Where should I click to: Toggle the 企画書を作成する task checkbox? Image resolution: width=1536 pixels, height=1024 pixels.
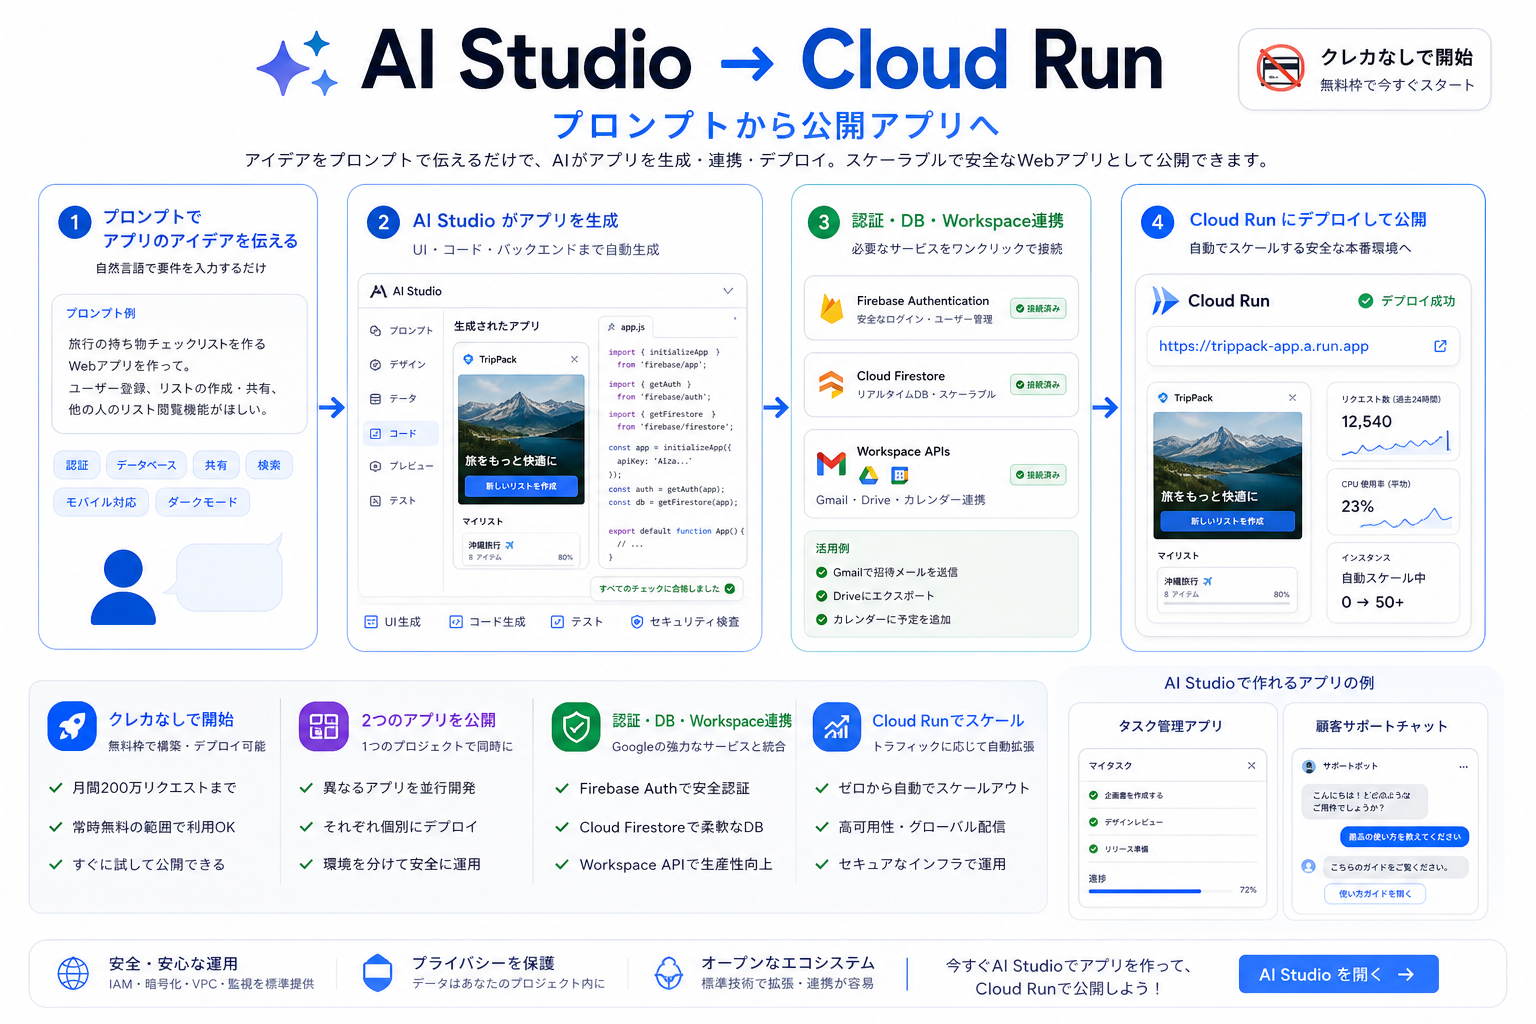tap(1093, 796)
